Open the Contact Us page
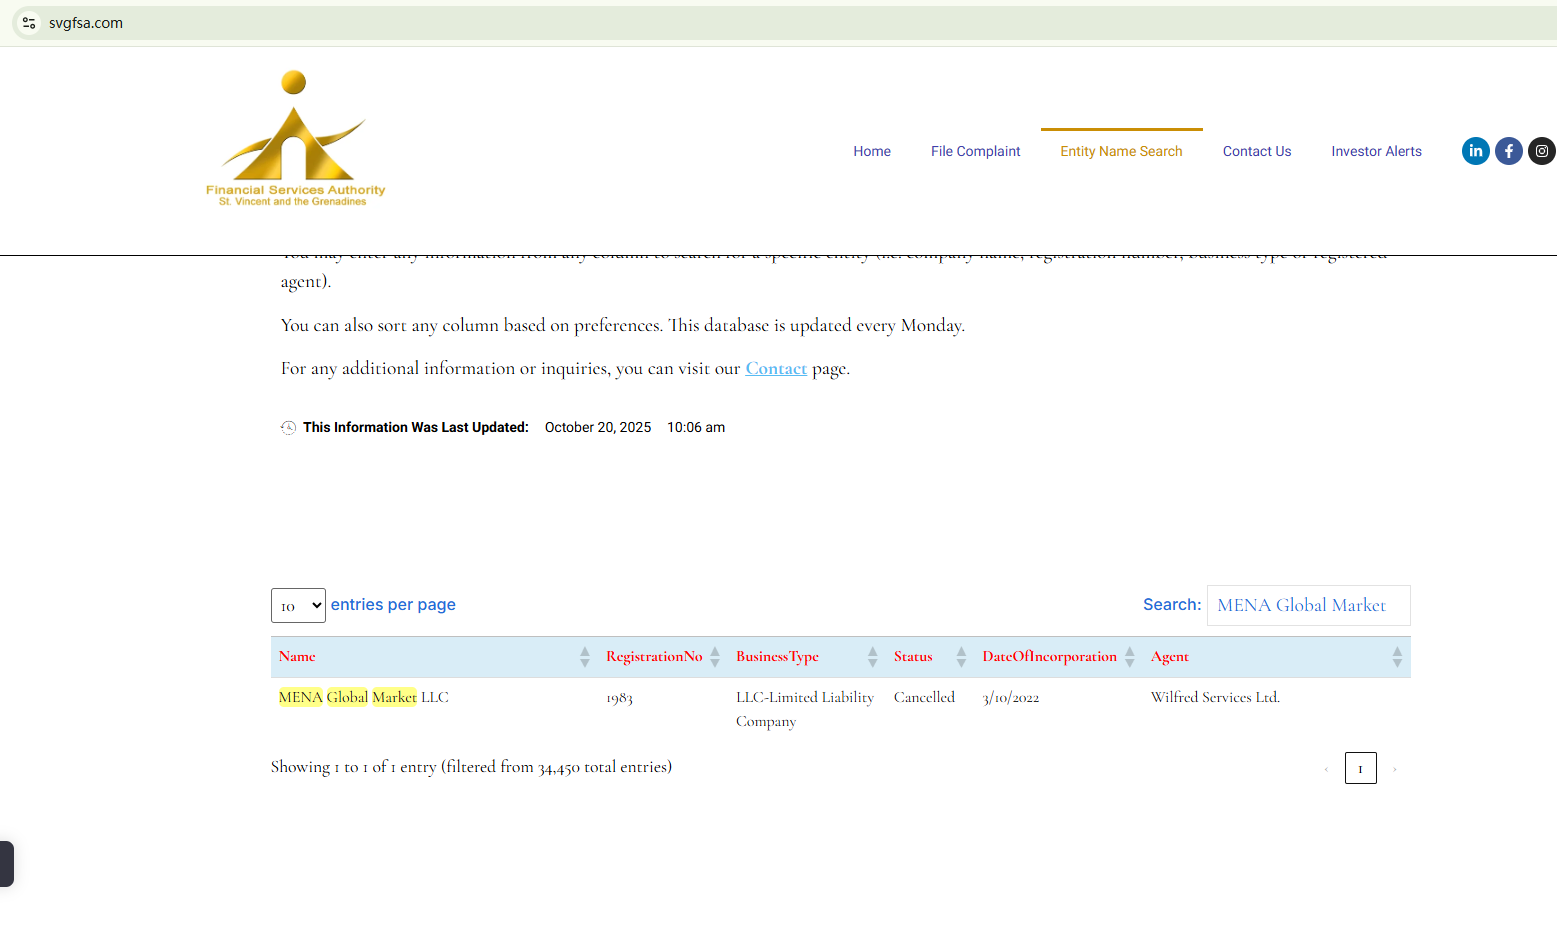Viewport: 1557px width, 934px height. (1256, 152)
